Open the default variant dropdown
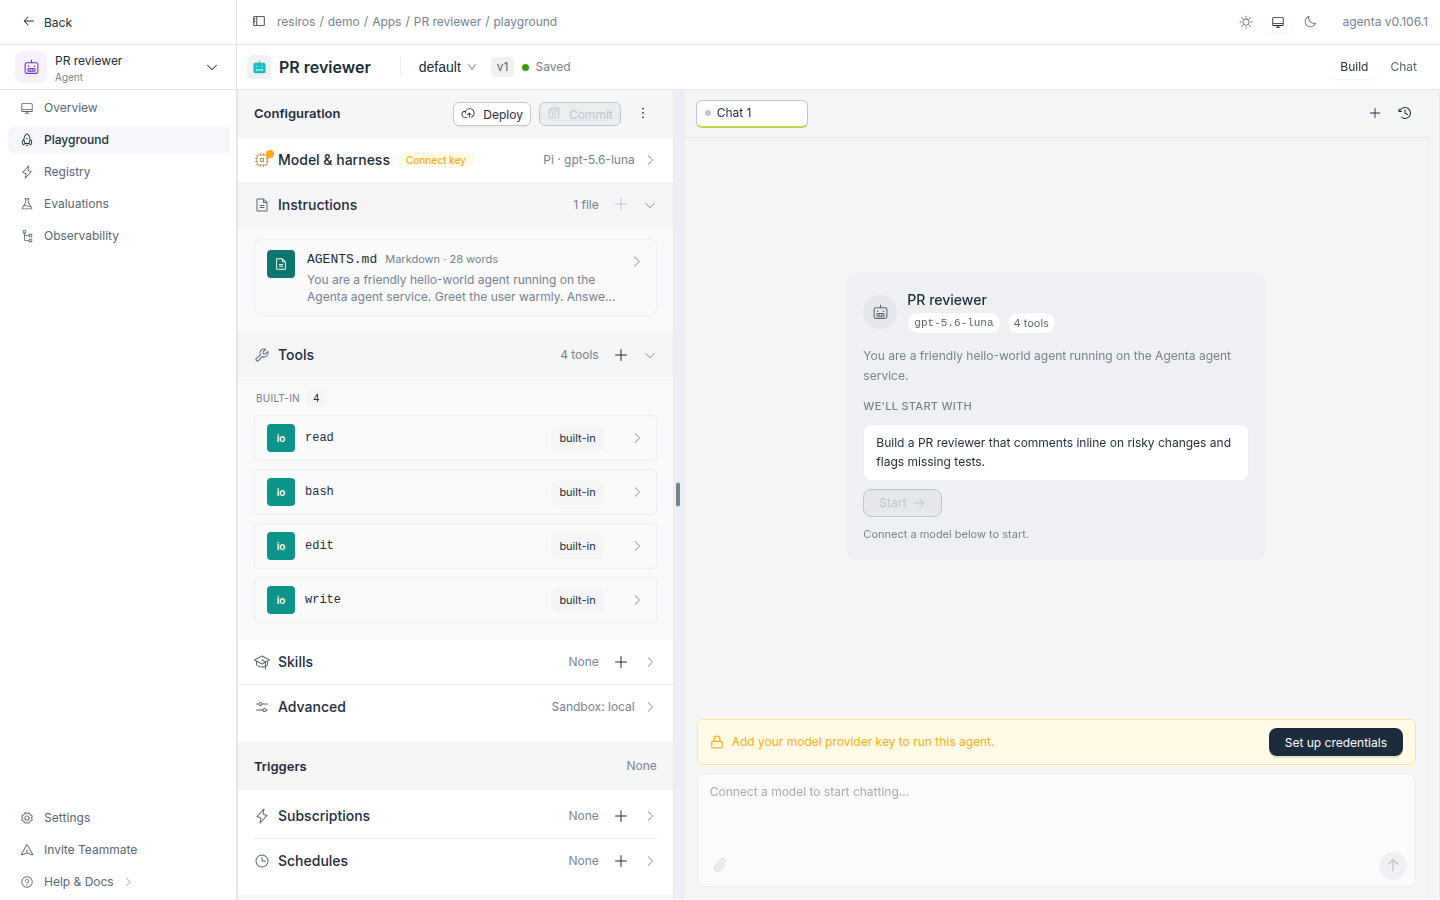The image size is (1440, 900). pyautogui.click(x=447, y=67)
